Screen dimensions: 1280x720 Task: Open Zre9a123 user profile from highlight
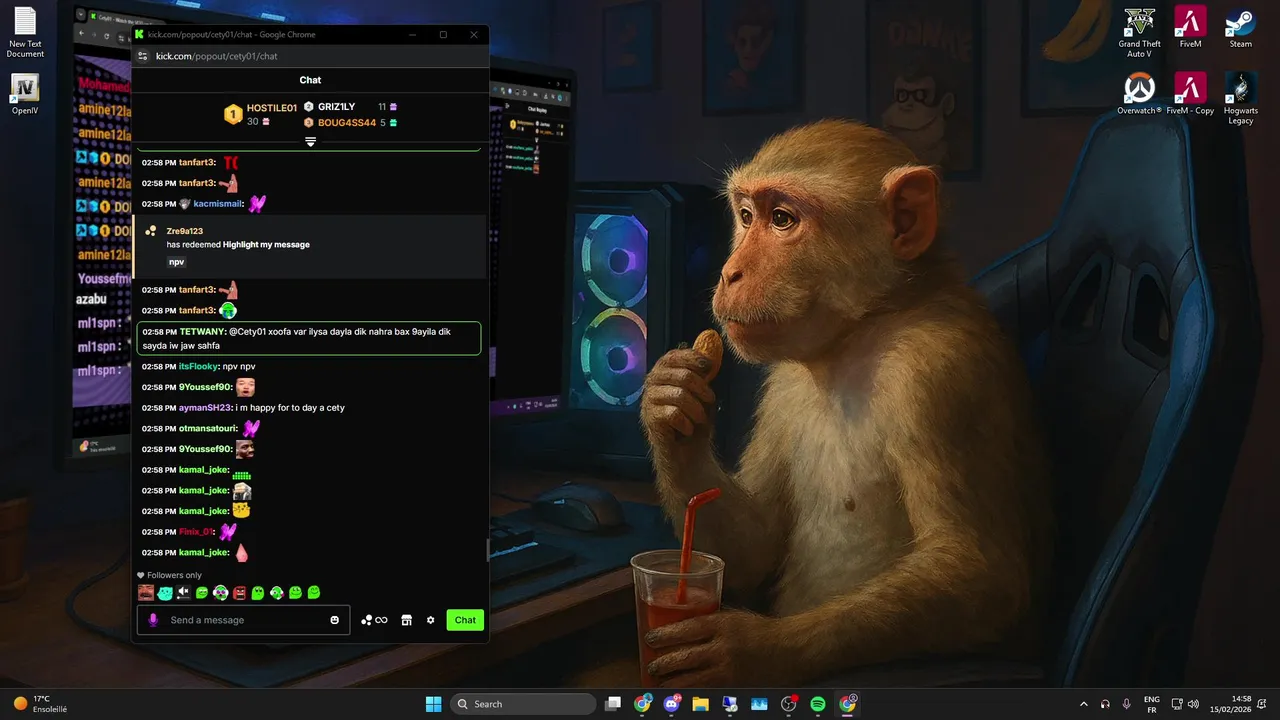click(185, 231)
